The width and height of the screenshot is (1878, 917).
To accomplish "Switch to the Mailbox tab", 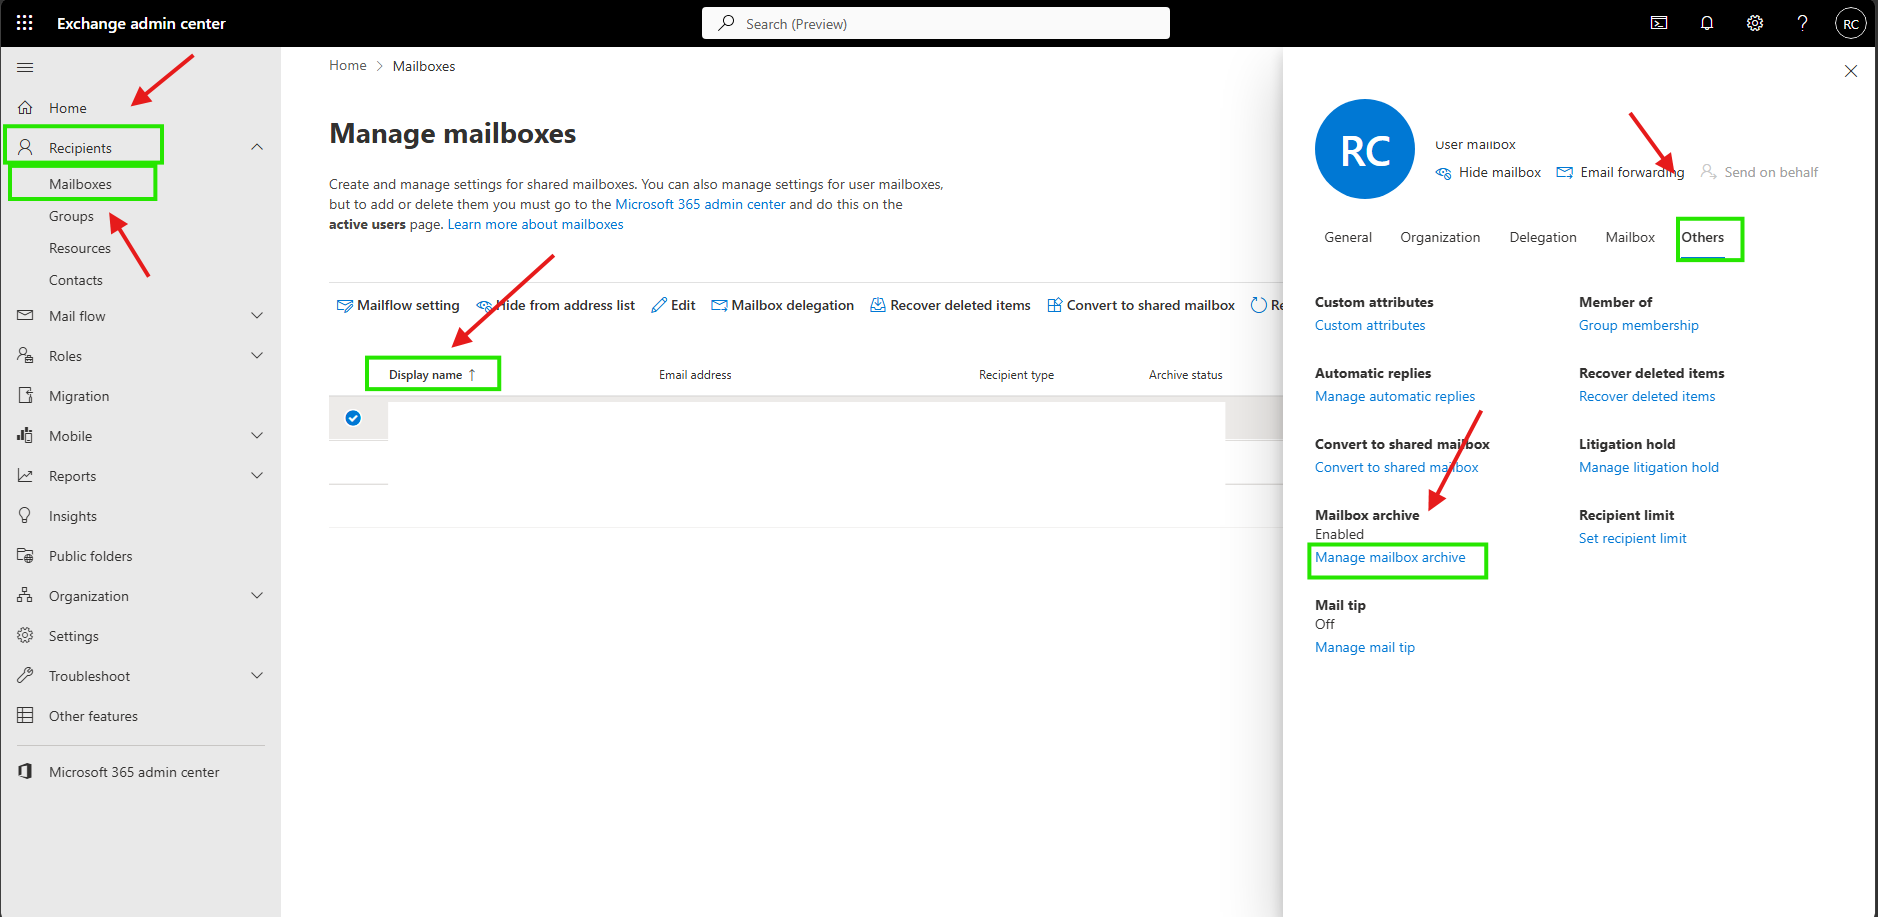I will [x=1630, y=237].
